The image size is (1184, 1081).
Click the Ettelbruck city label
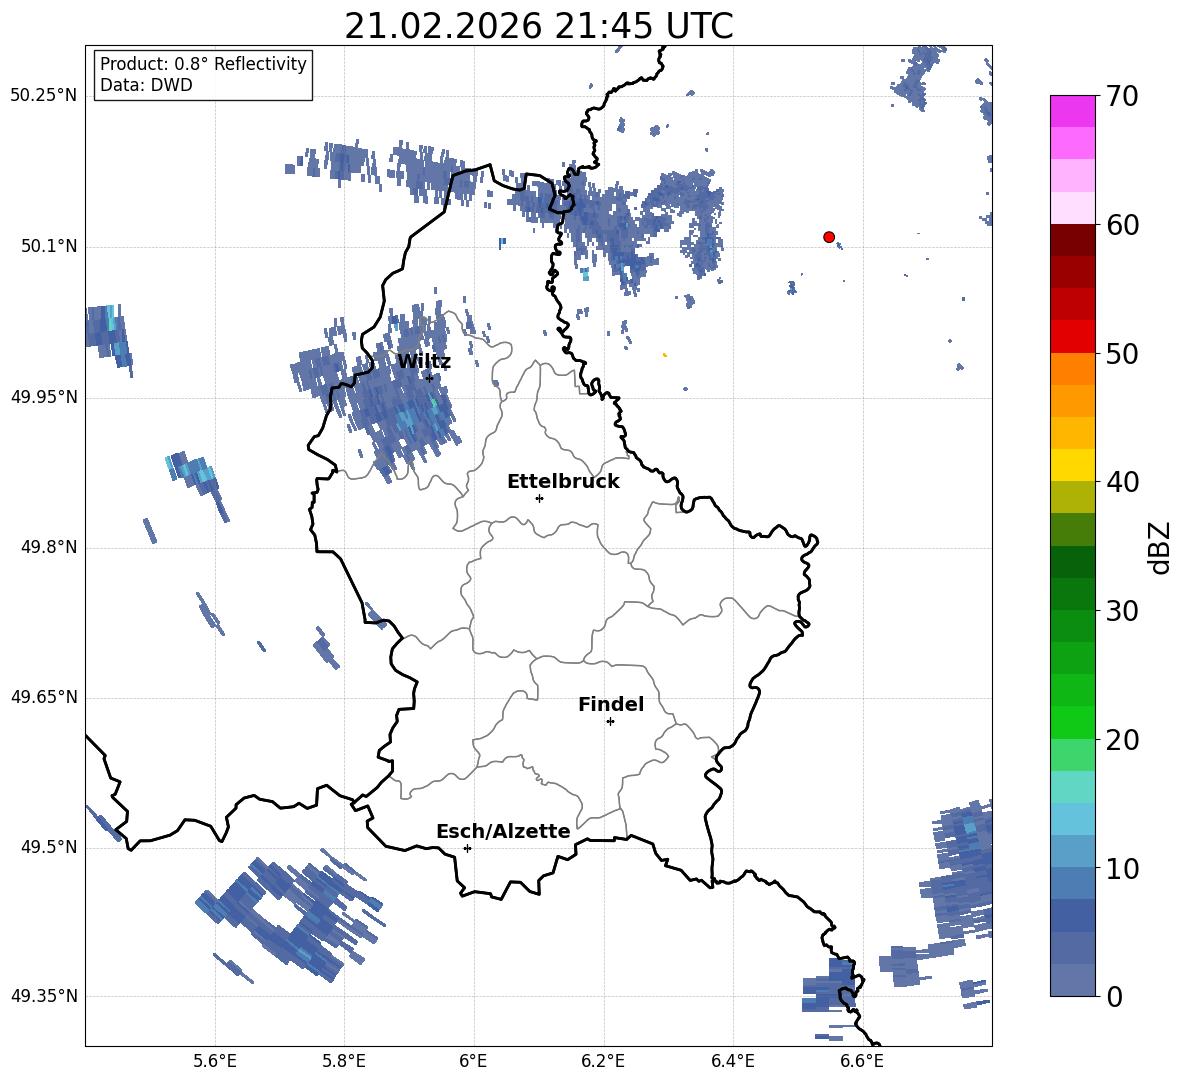(x=563, y=482)
